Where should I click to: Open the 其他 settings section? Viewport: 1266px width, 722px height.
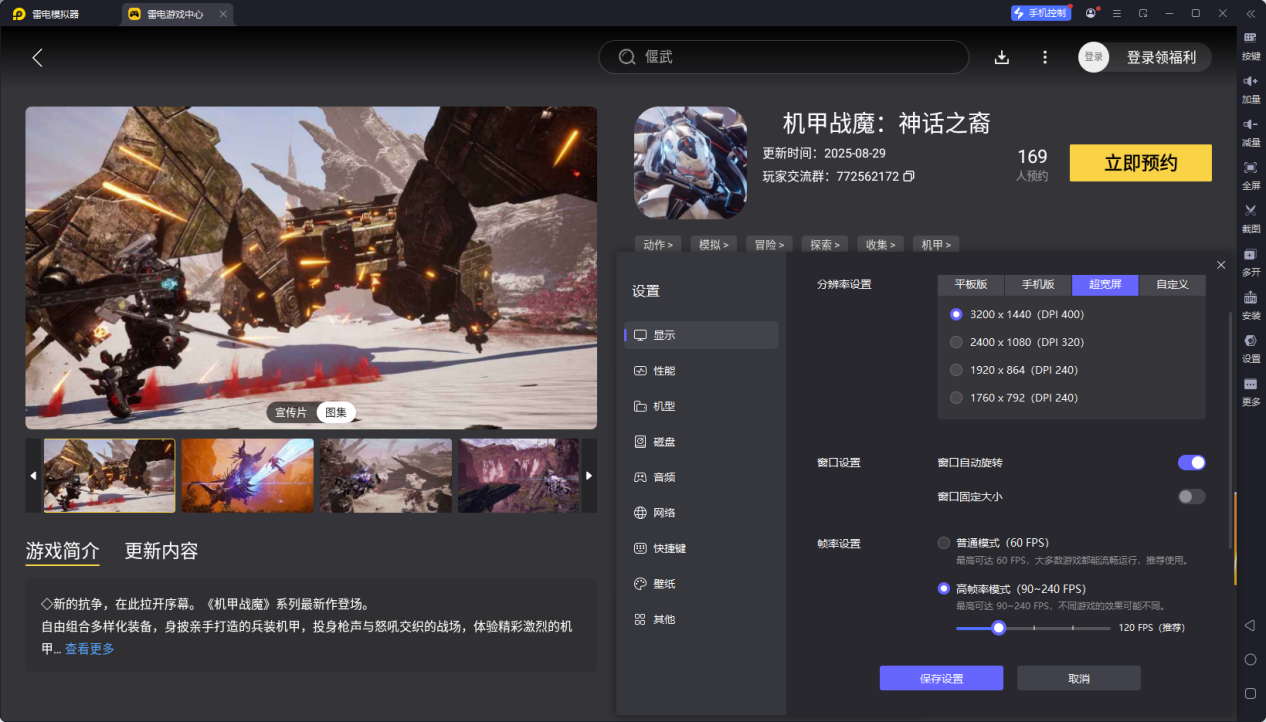[701, 620]
